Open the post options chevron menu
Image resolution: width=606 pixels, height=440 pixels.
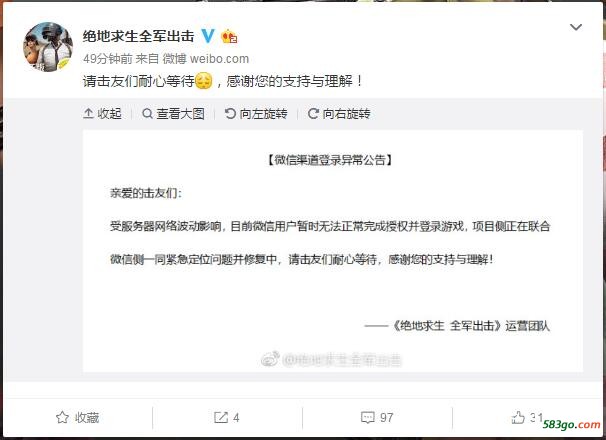(576, 27)
